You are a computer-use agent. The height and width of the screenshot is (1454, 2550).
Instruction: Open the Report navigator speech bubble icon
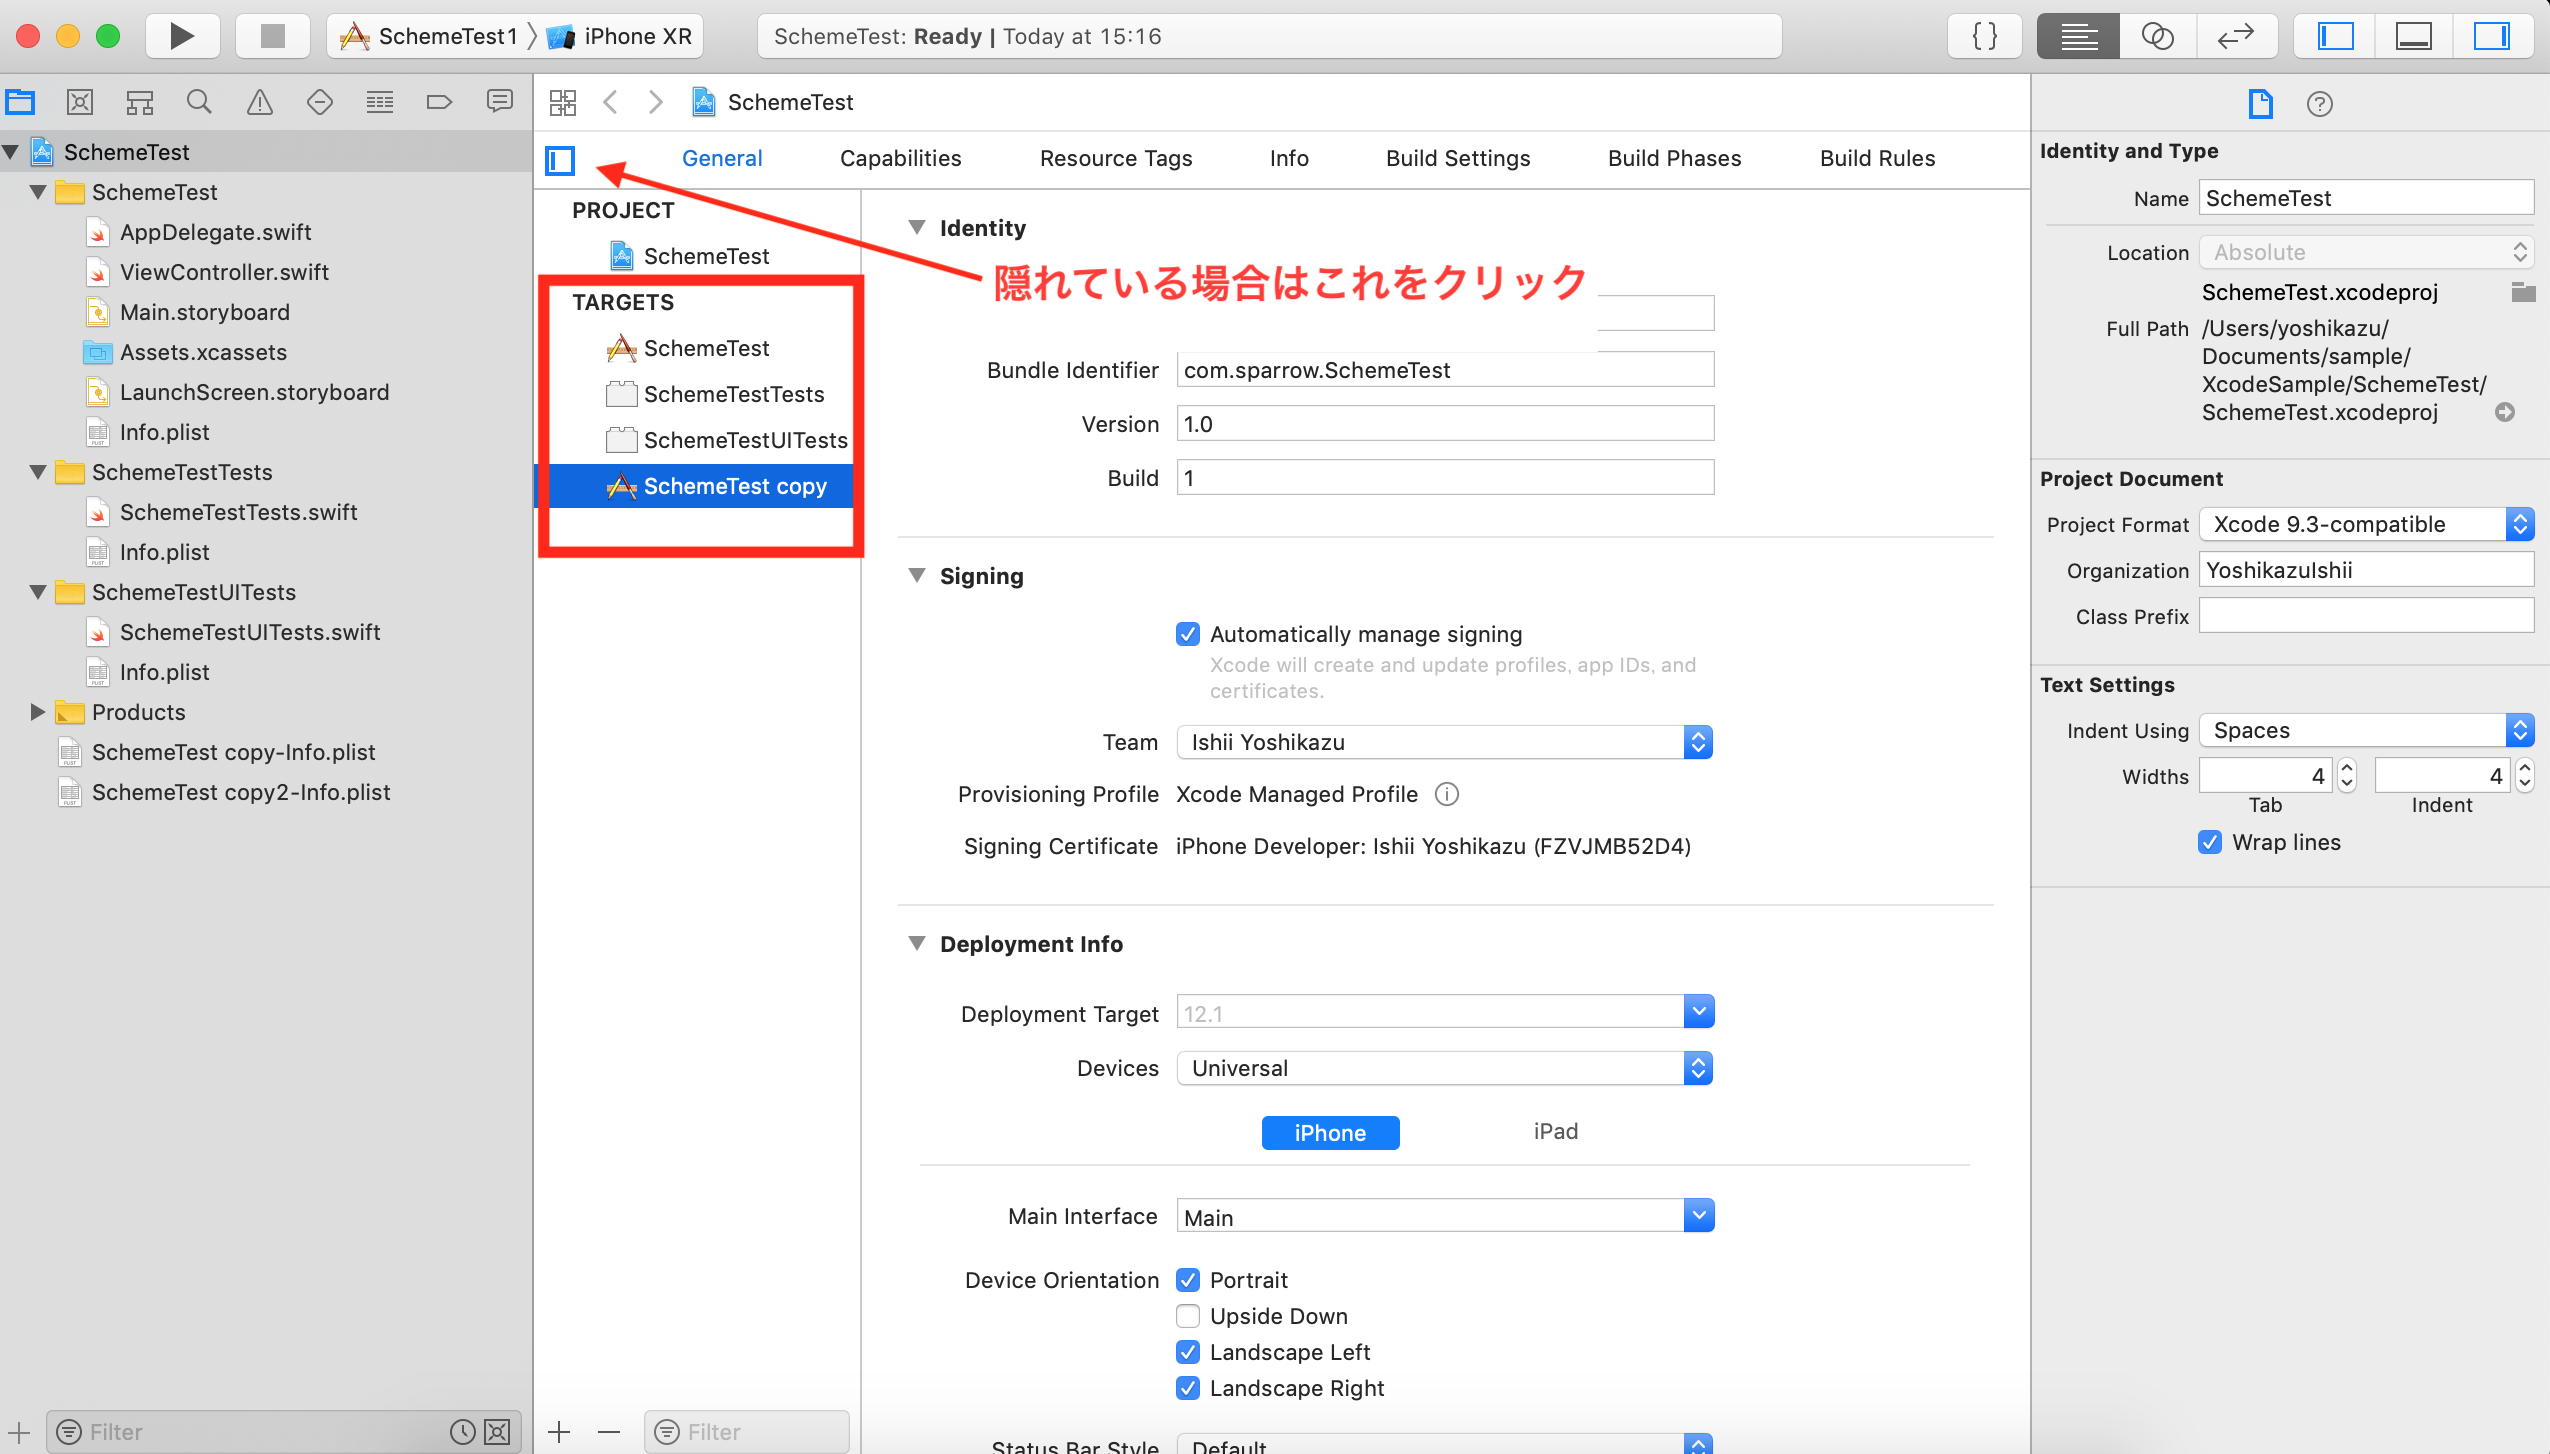point(499,101)
